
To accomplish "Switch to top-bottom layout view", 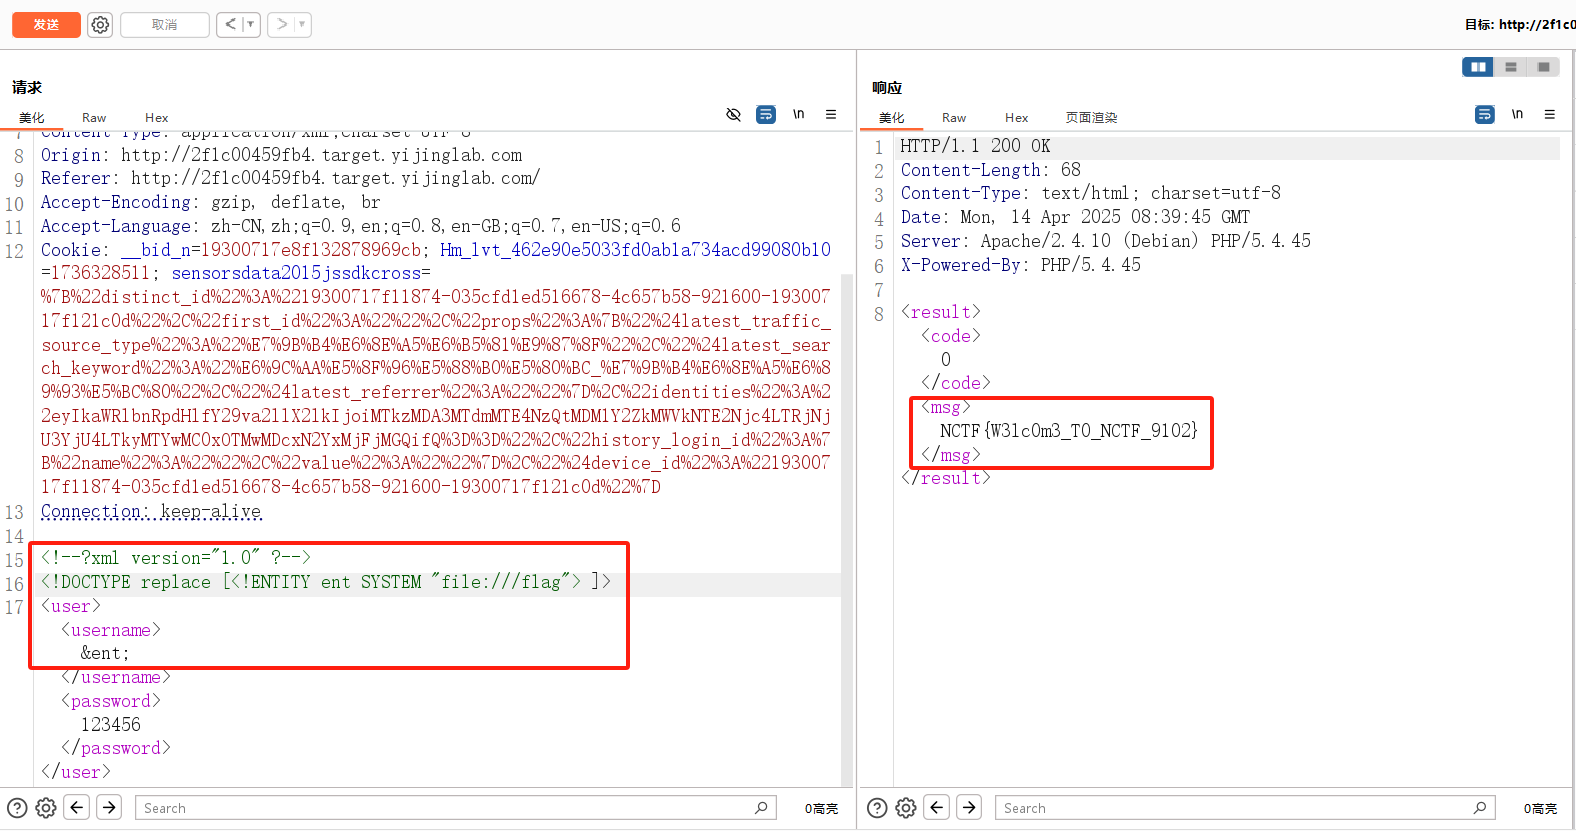I will click(1511, 67).
